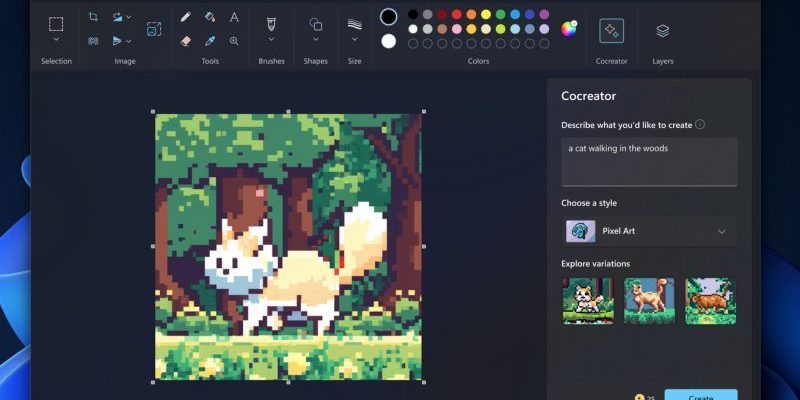Expand the Selection options chevron
Viewport: 800px width, 400px height.
[x=56, y=39]
